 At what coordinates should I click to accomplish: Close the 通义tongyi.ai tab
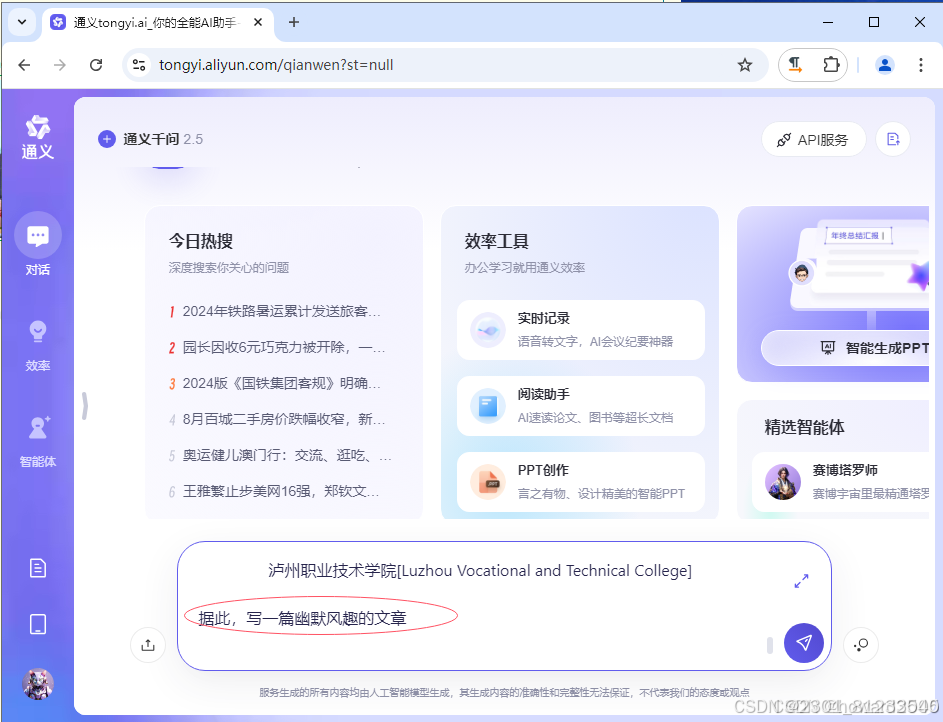pos(257,22)
